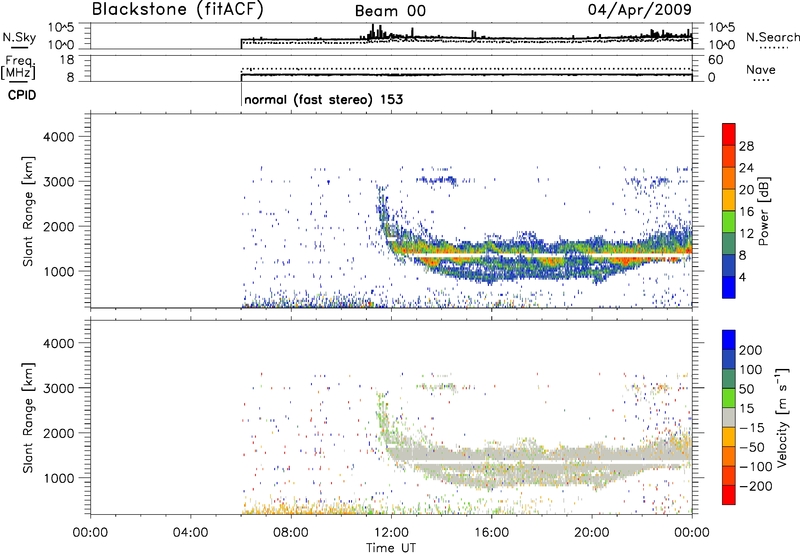Click the '08:00' time axis tick label
800x554 pixels.
click(291, 533)
